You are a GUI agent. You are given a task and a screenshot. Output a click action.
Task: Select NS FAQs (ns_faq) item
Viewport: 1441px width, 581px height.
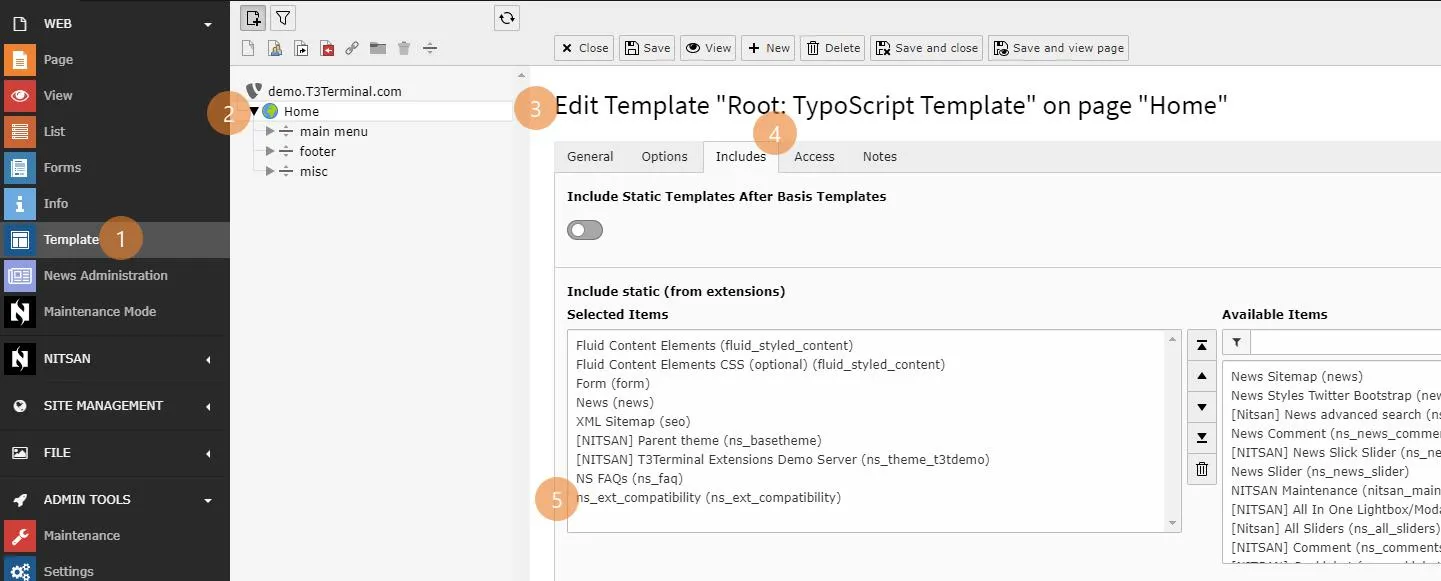[629, 478]
